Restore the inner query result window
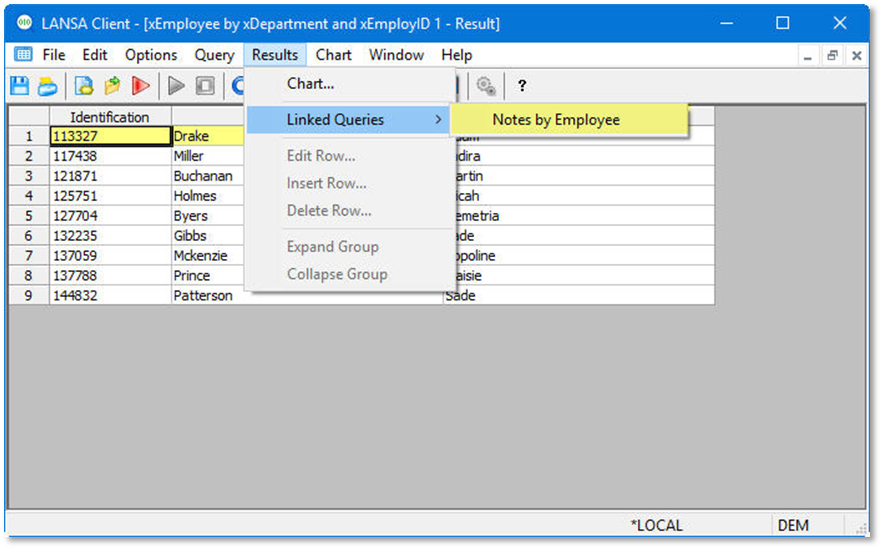Image resolution: width=882 pixels, height=549 pixels. coord(832,56)
